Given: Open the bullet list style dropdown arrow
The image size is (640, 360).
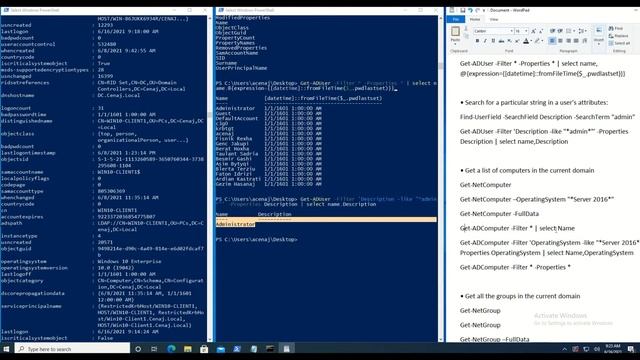Looking at the screenshot, I should tap(573, 31).
